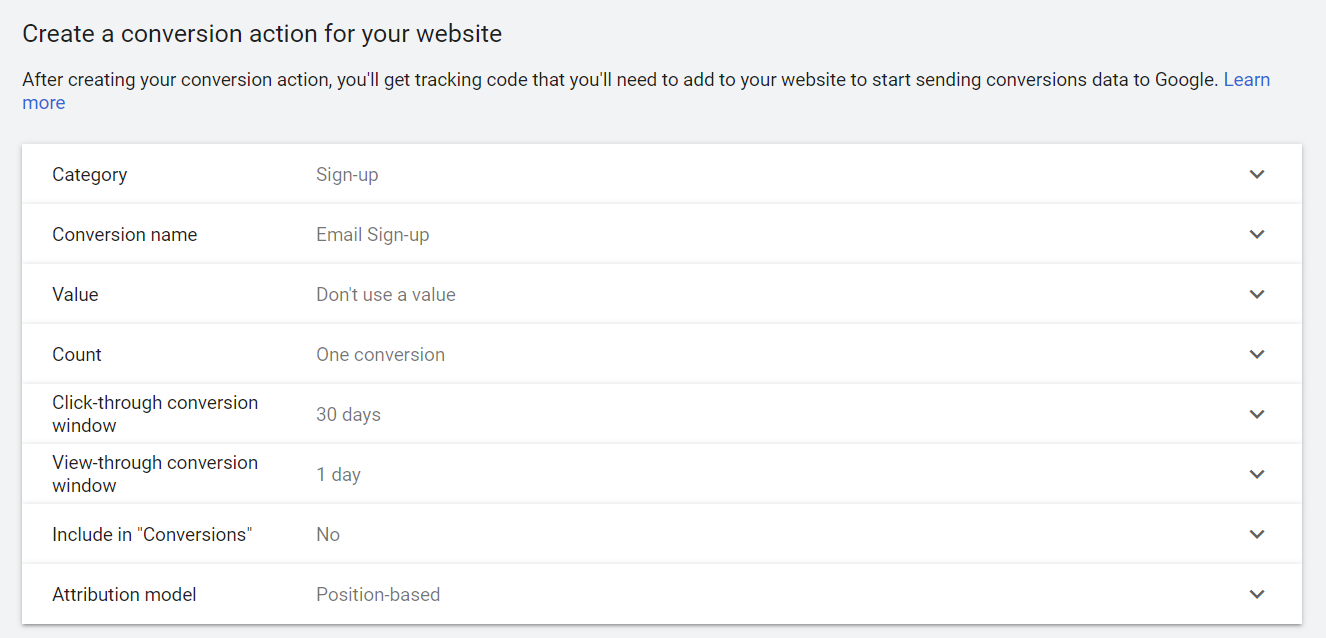Click the Attribution model row label

(x=124, y=594)
